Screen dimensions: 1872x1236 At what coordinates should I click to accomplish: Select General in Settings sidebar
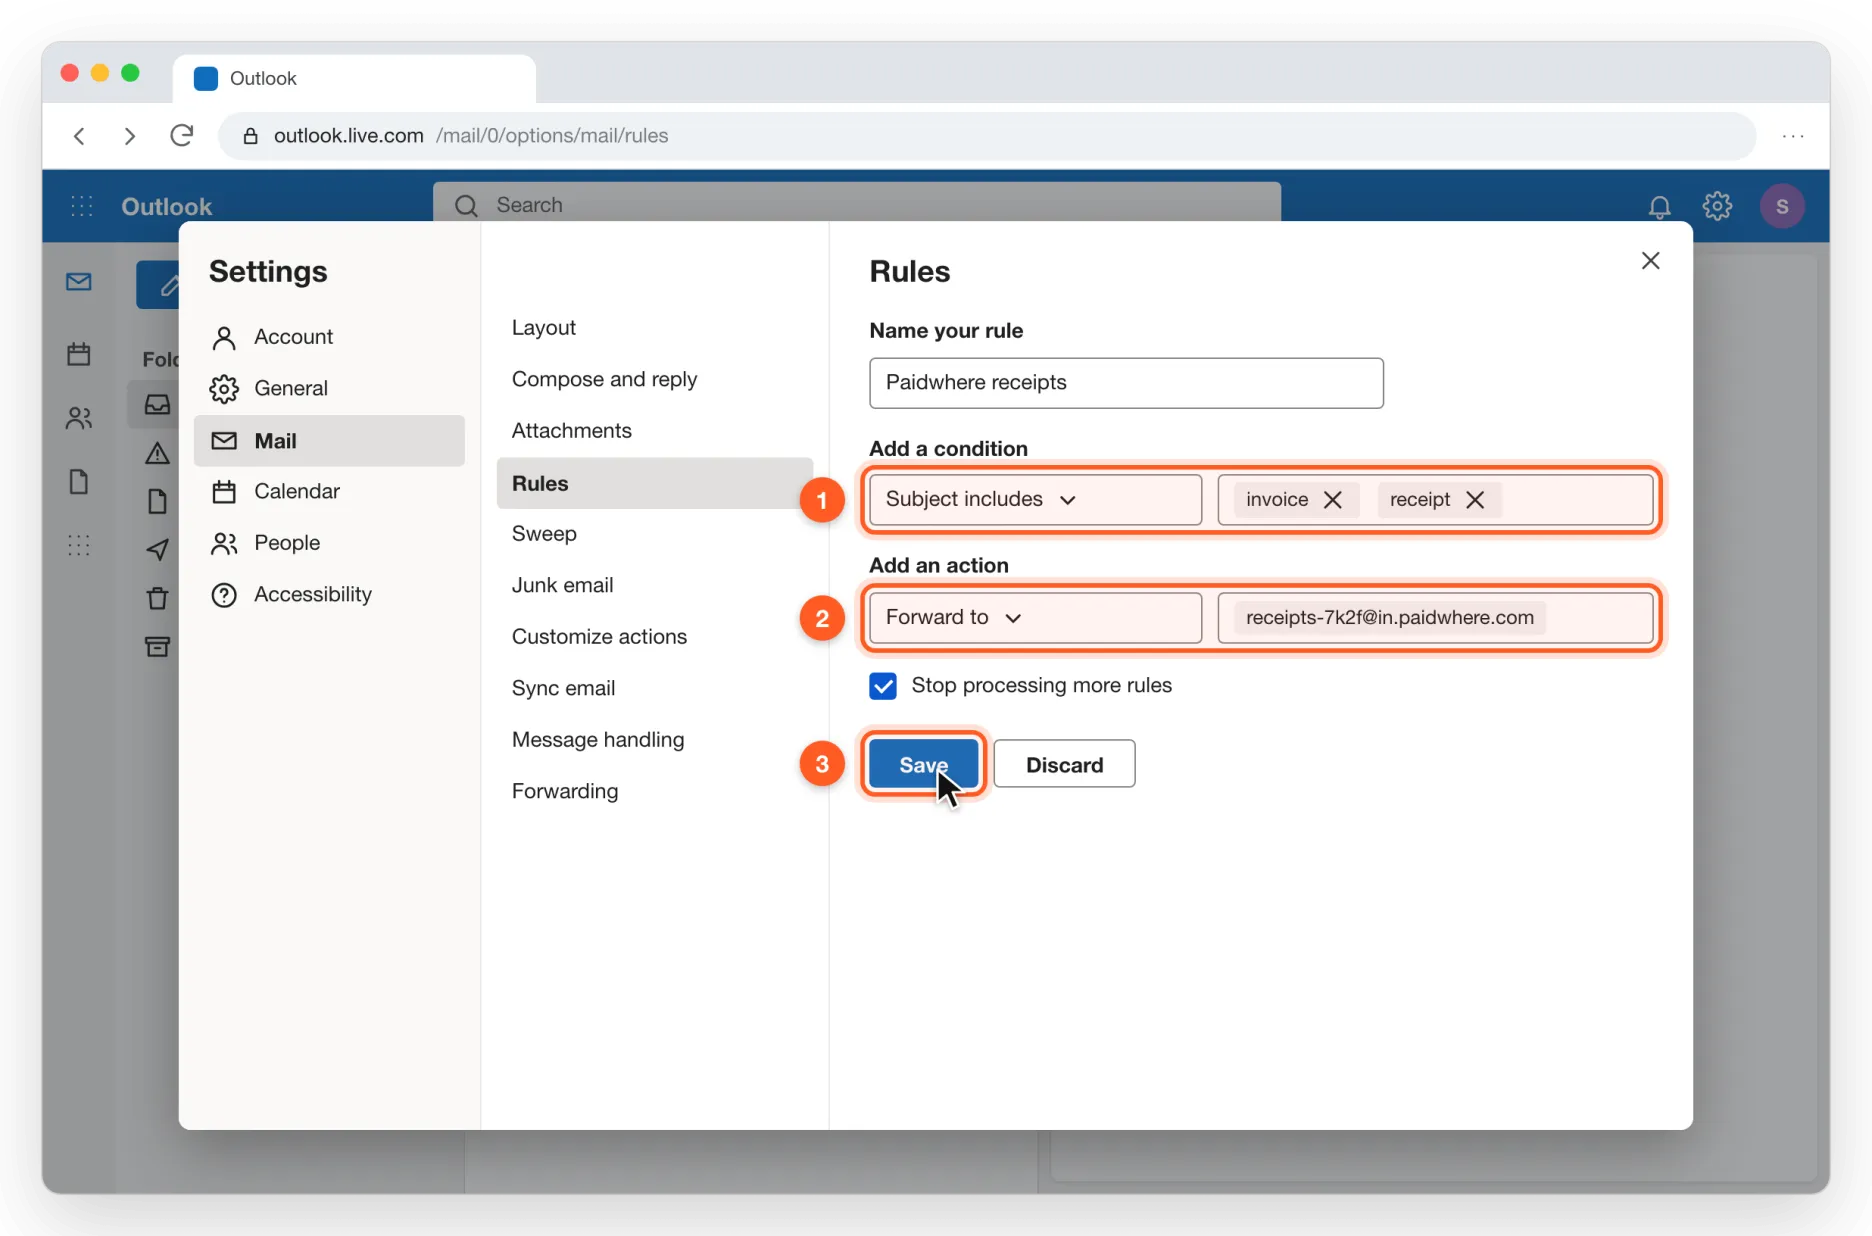(x=330, y=388)
